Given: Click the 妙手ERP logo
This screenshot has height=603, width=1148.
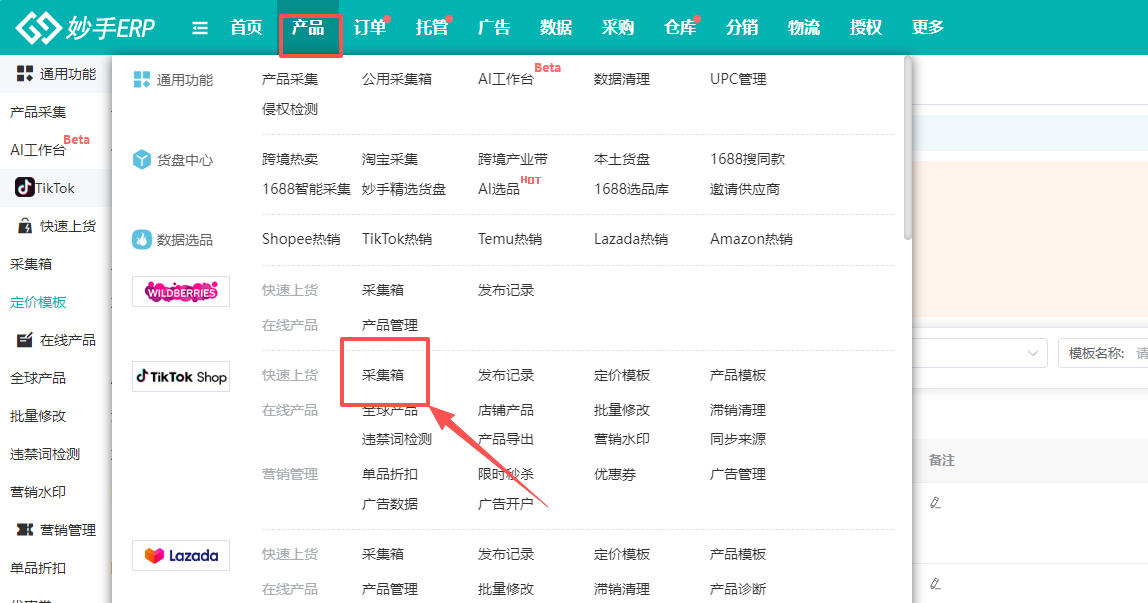Looking at the screenshot, I should point(85,28).
